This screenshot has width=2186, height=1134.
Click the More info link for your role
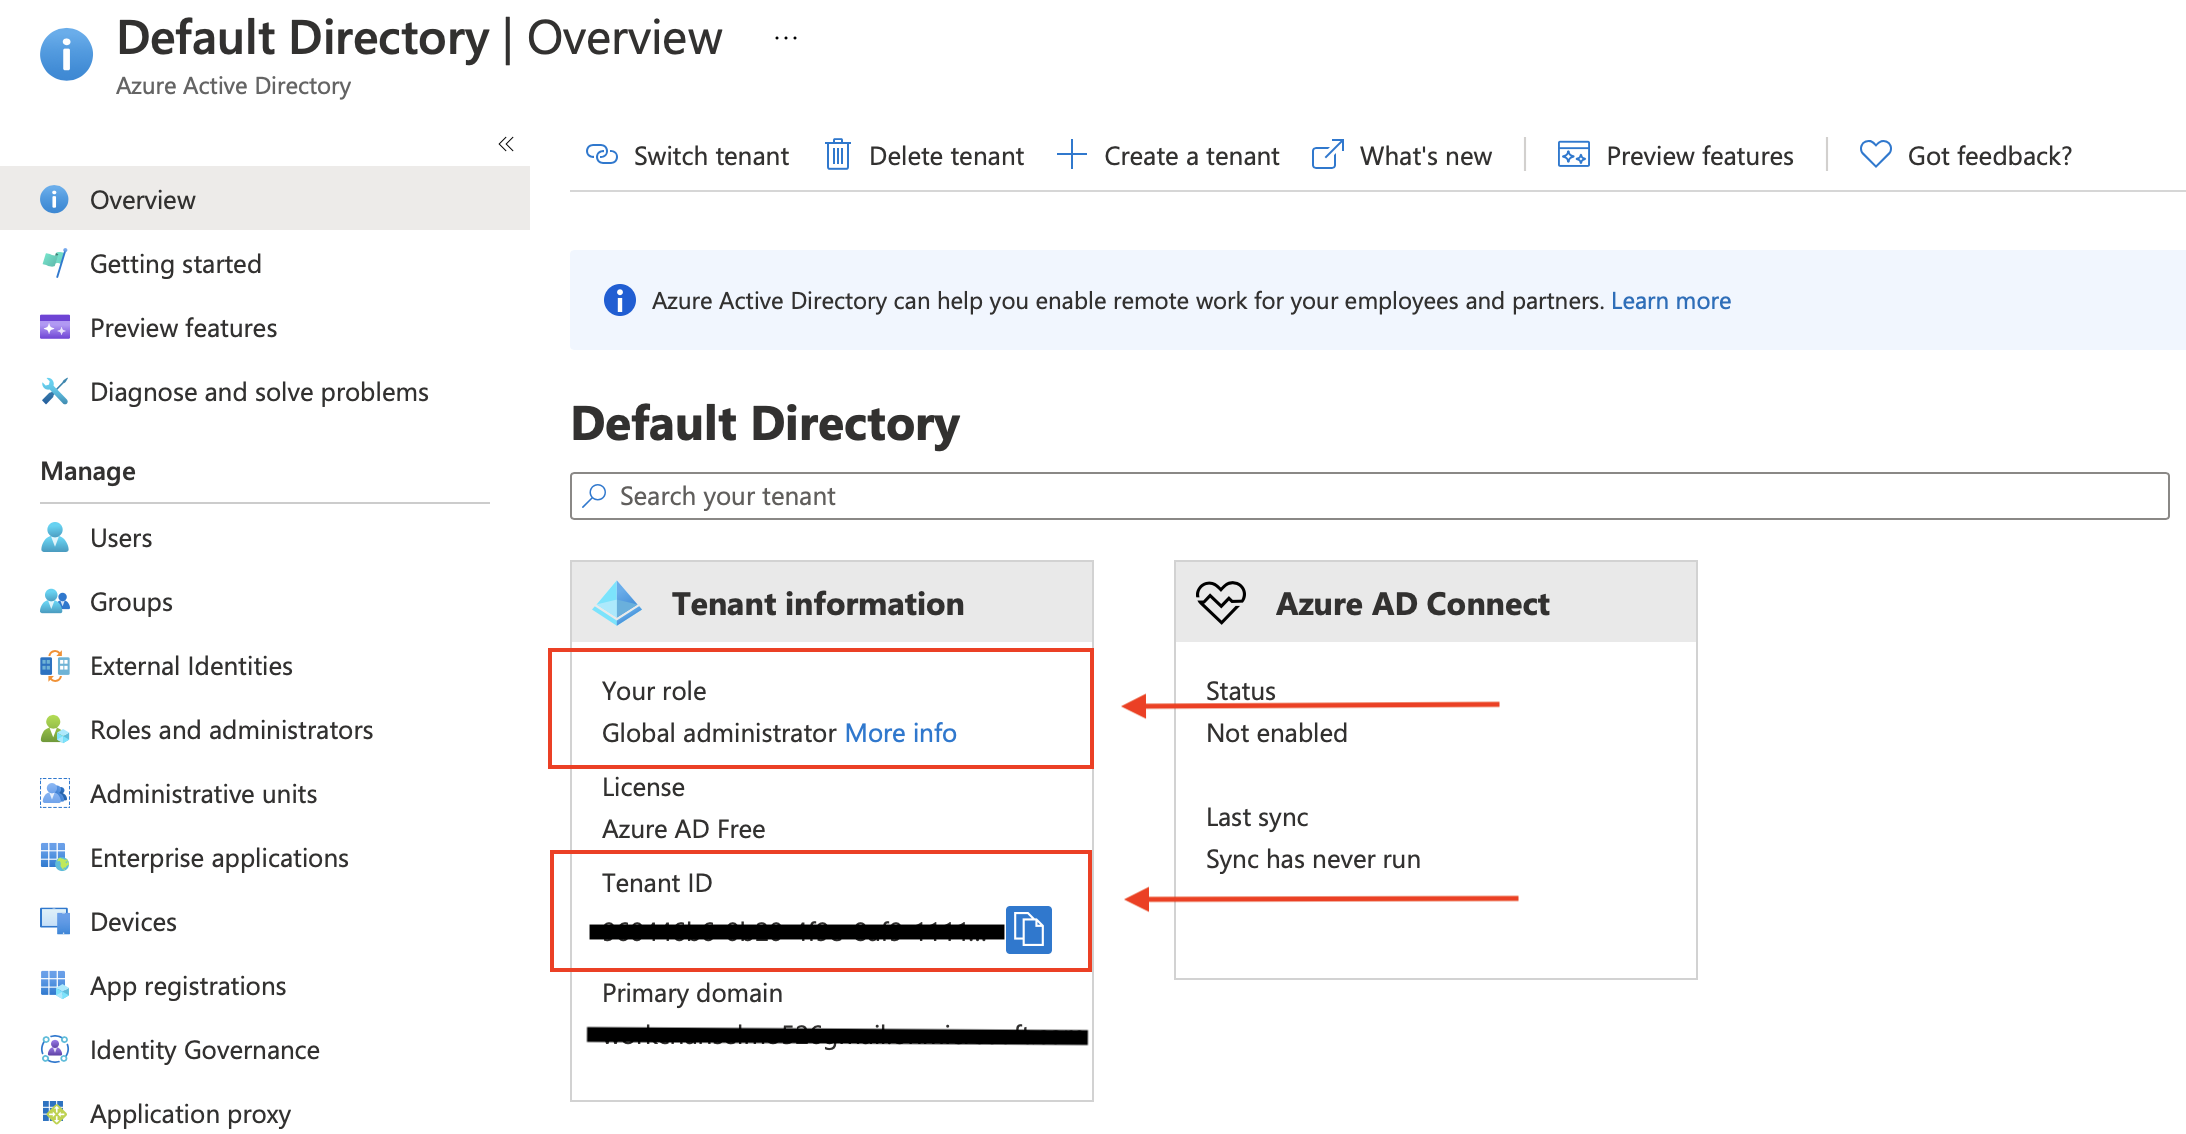[900, 733]
